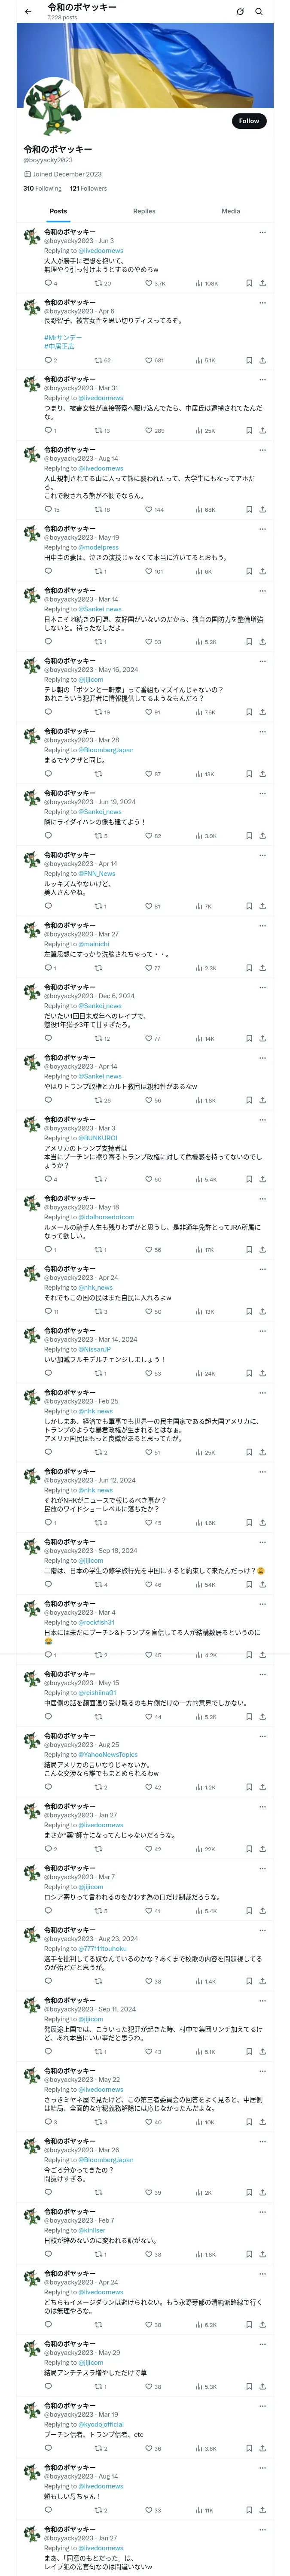Open more options on the Mar 31 post

pos(263,380)
